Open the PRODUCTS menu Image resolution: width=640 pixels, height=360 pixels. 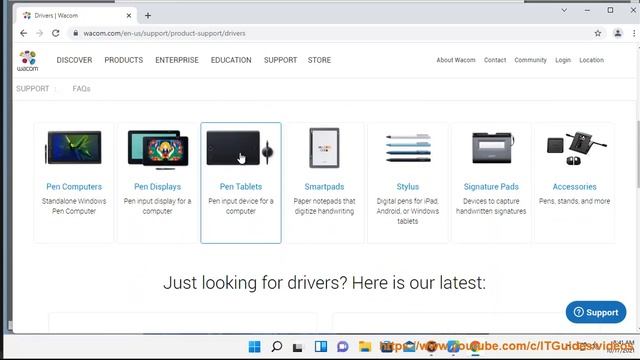124,60
